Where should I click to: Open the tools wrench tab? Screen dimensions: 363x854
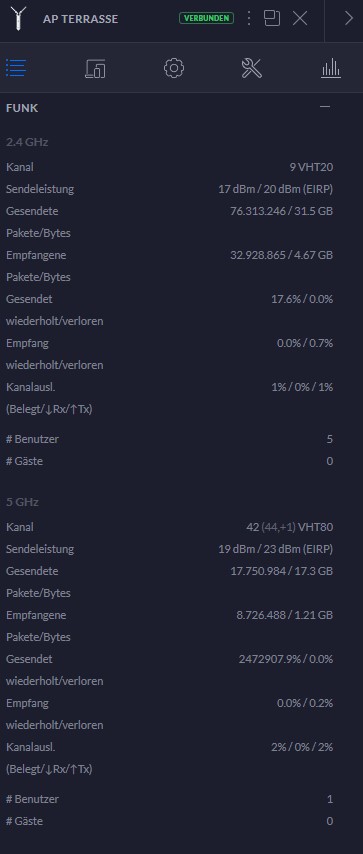(x=252, y=68)
